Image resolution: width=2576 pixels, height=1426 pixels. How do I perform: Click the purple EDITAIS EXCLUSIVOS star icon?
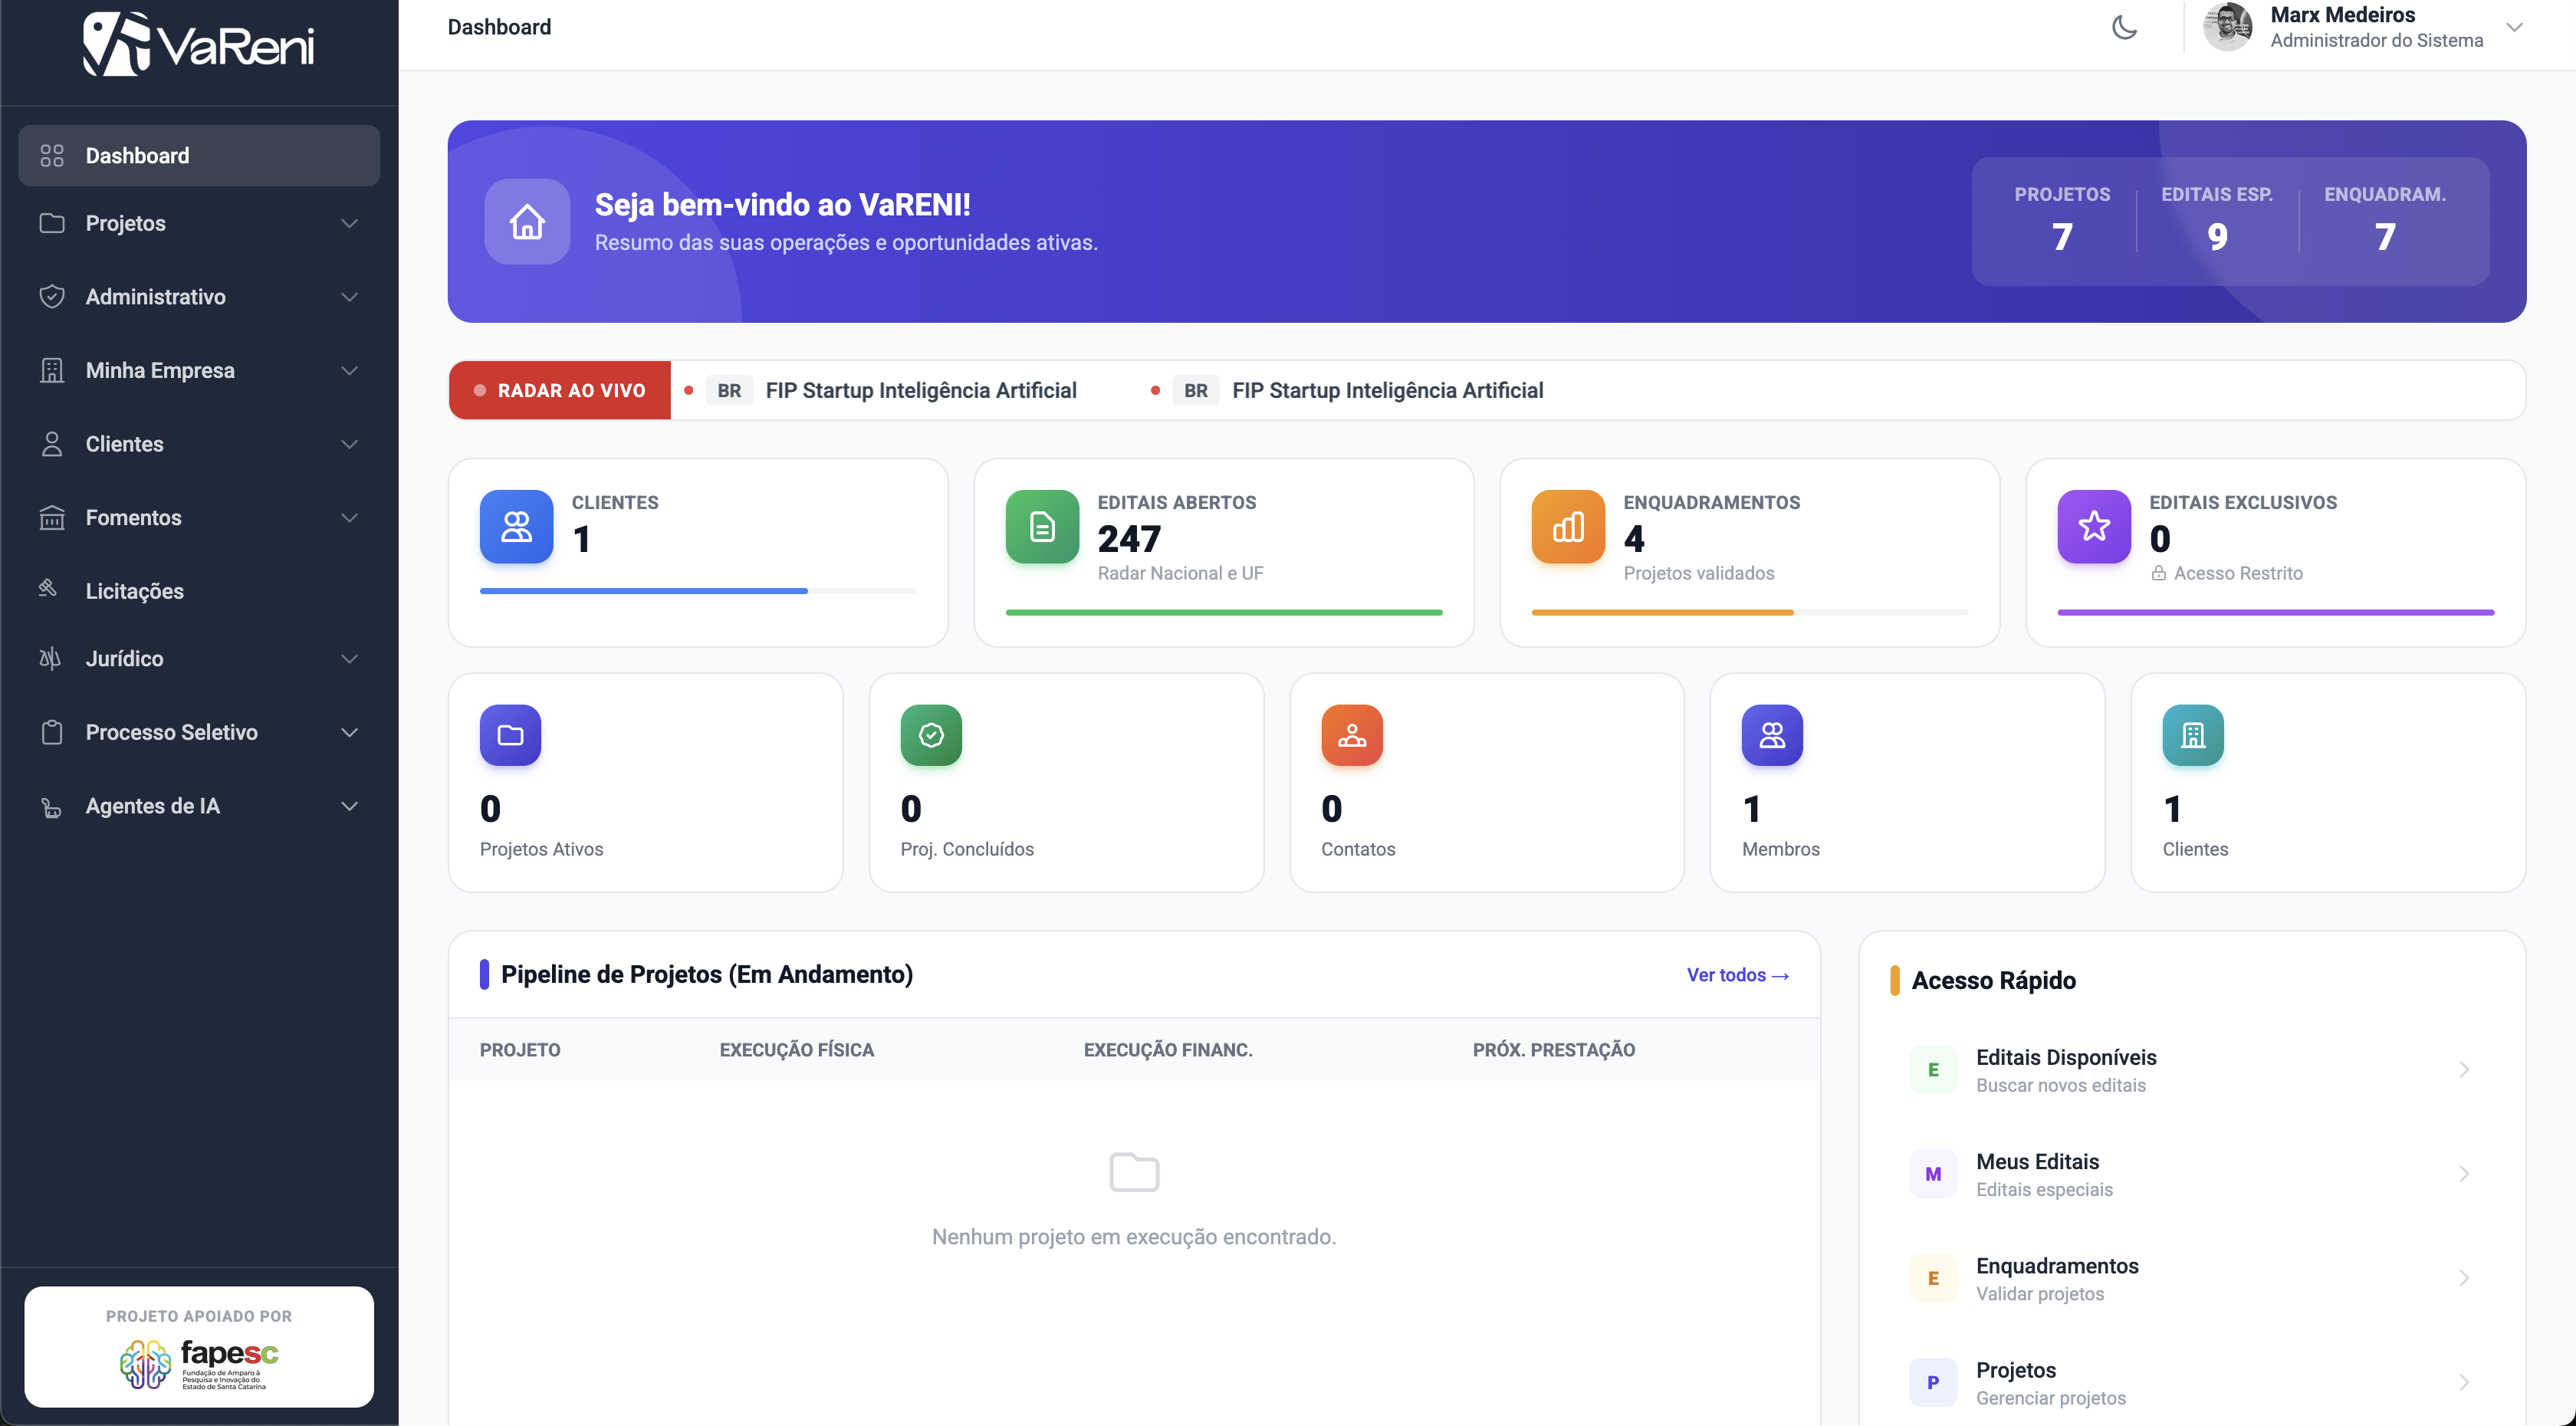pyautogui.click(x=2094, y=527)
